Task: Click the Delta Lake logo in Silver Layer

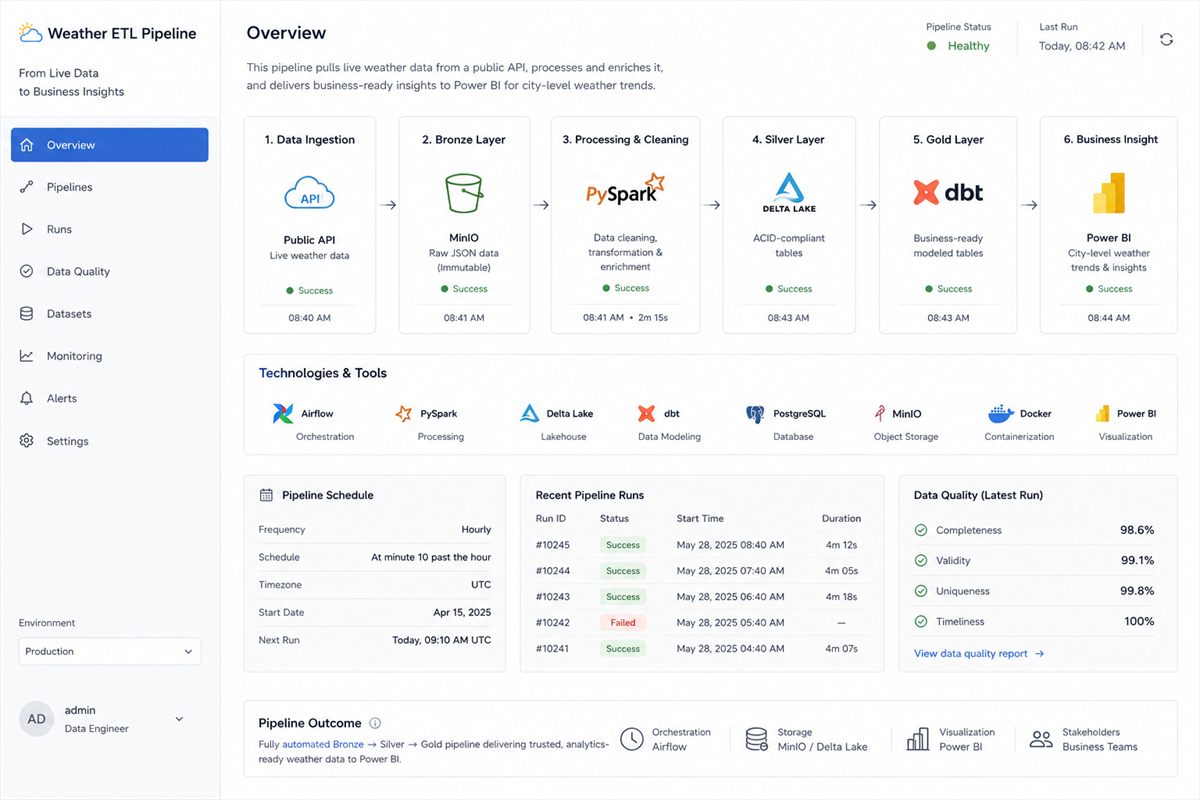Action: [789, 193]
